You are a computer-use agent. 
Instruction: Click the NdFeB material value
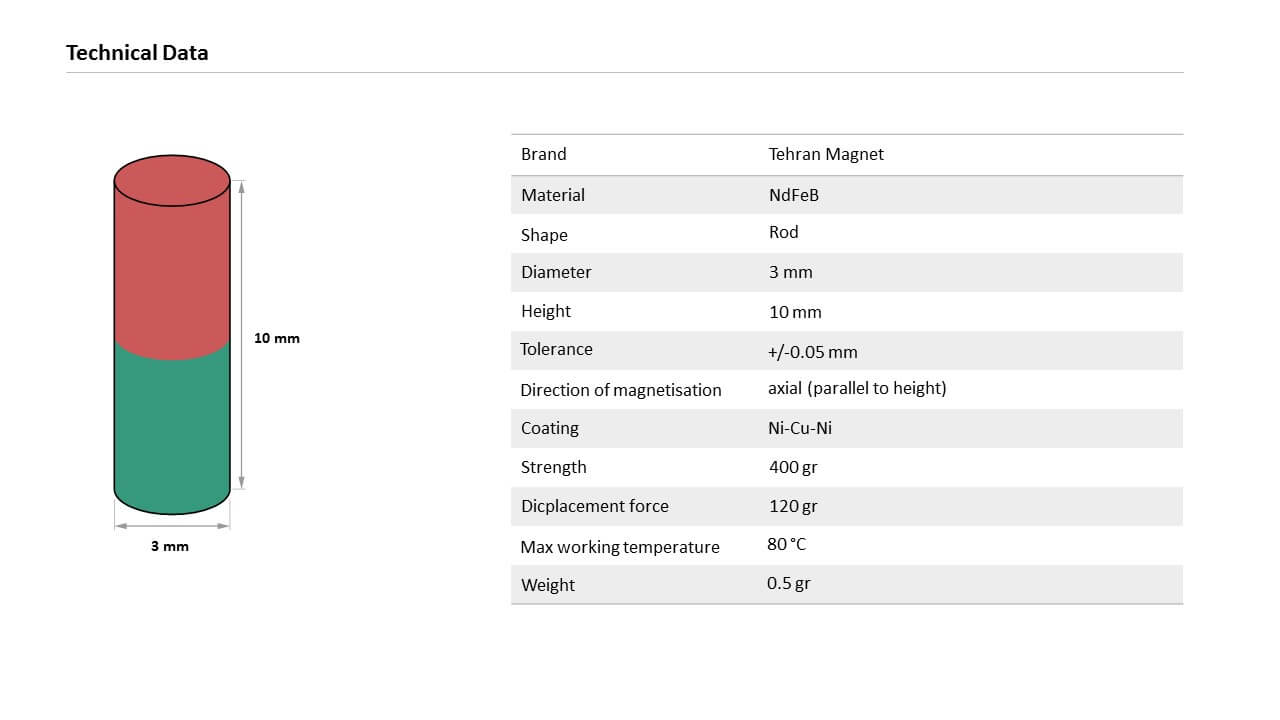pyautogui.click(x=793, y=195)
